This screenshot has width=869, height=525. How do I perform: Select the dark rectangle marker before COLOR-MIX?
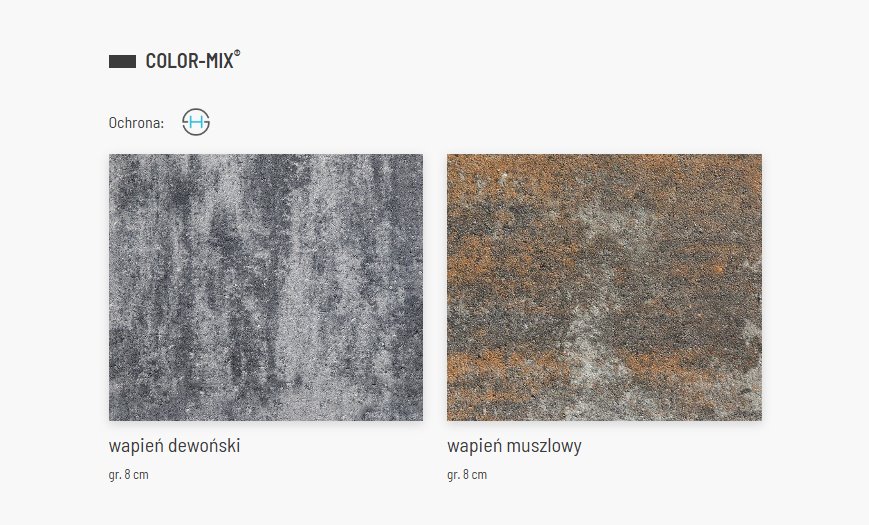(122, 62)
